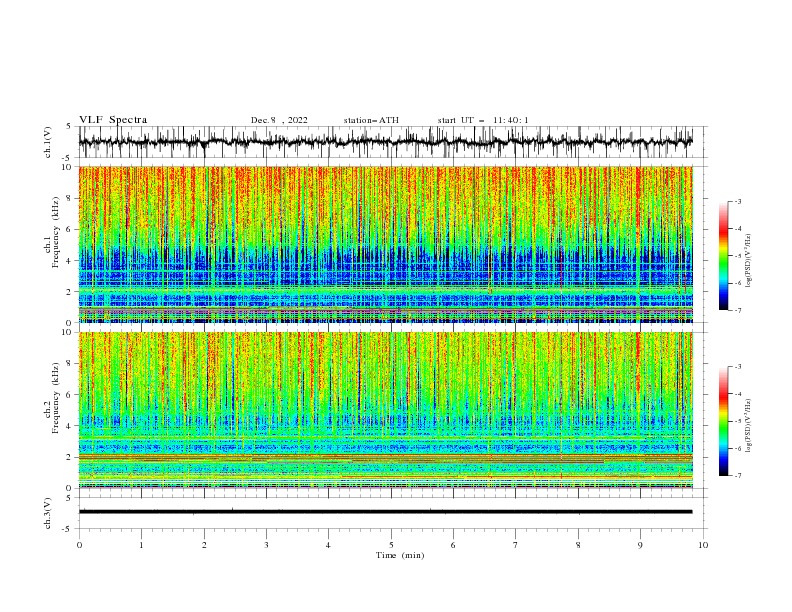Click the ch.1 PSD color bar
The image size is (792, 612).
point(723,256)
